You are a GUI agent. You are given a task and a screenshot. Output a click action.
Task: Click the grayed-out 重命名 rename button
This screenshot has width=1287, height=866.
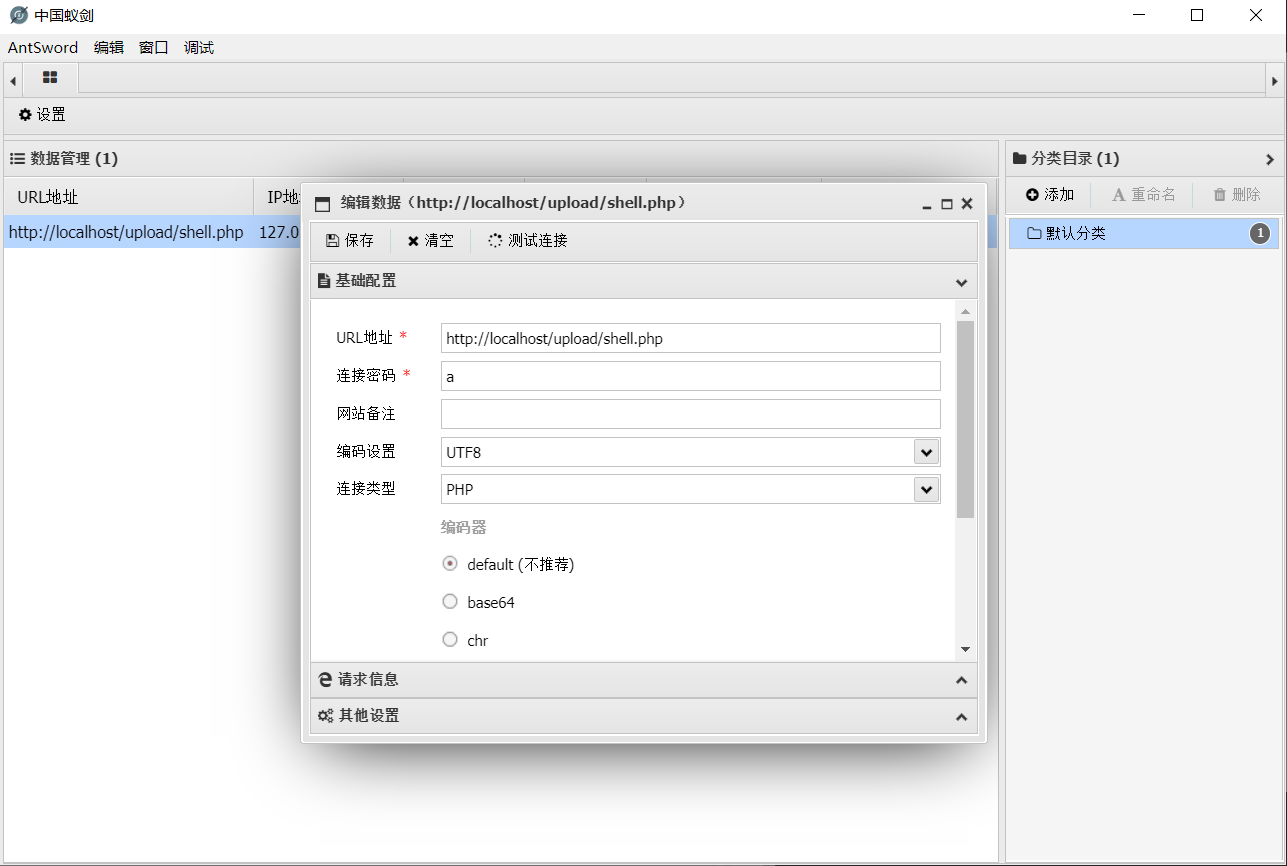tap(1143, 195)
